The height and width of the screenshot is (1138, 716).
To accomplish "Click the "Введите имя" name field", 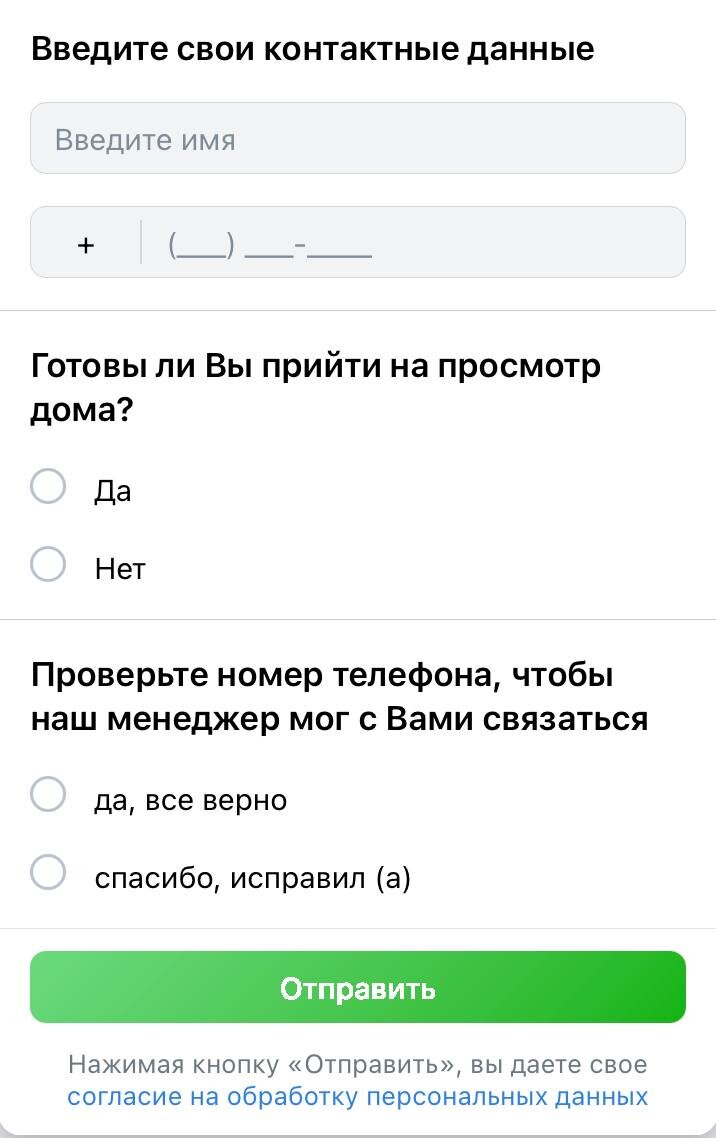I will [x=357, y=138].
